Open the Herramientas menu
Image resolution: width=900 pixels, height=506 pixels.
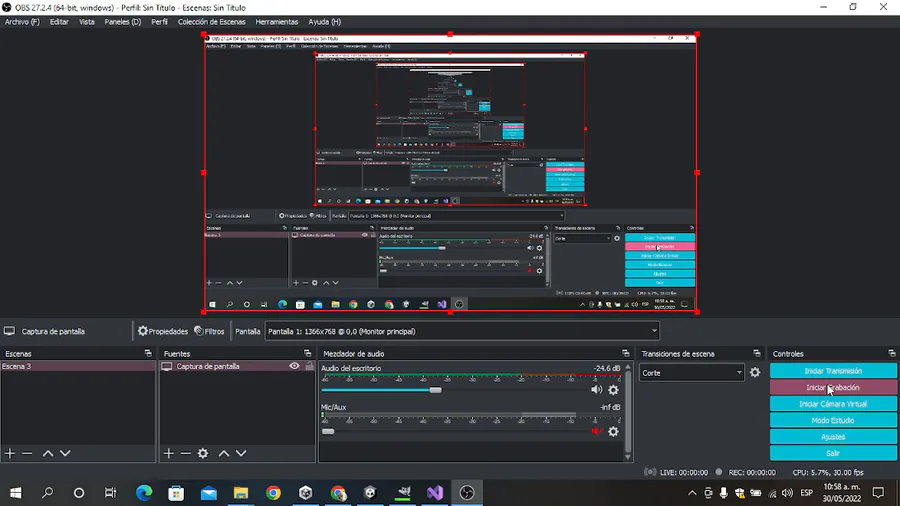point(277,22)
